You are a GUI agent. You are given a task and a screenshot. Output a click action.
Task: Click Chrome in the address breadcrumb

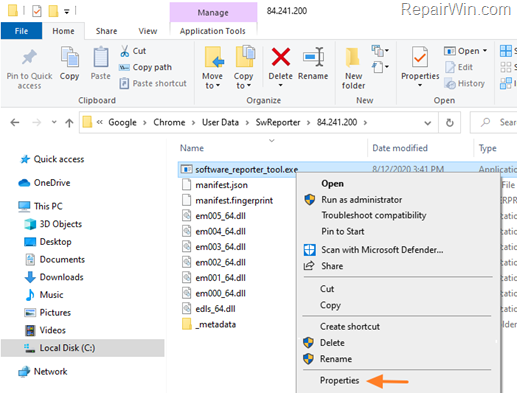[x=169, y=122]
